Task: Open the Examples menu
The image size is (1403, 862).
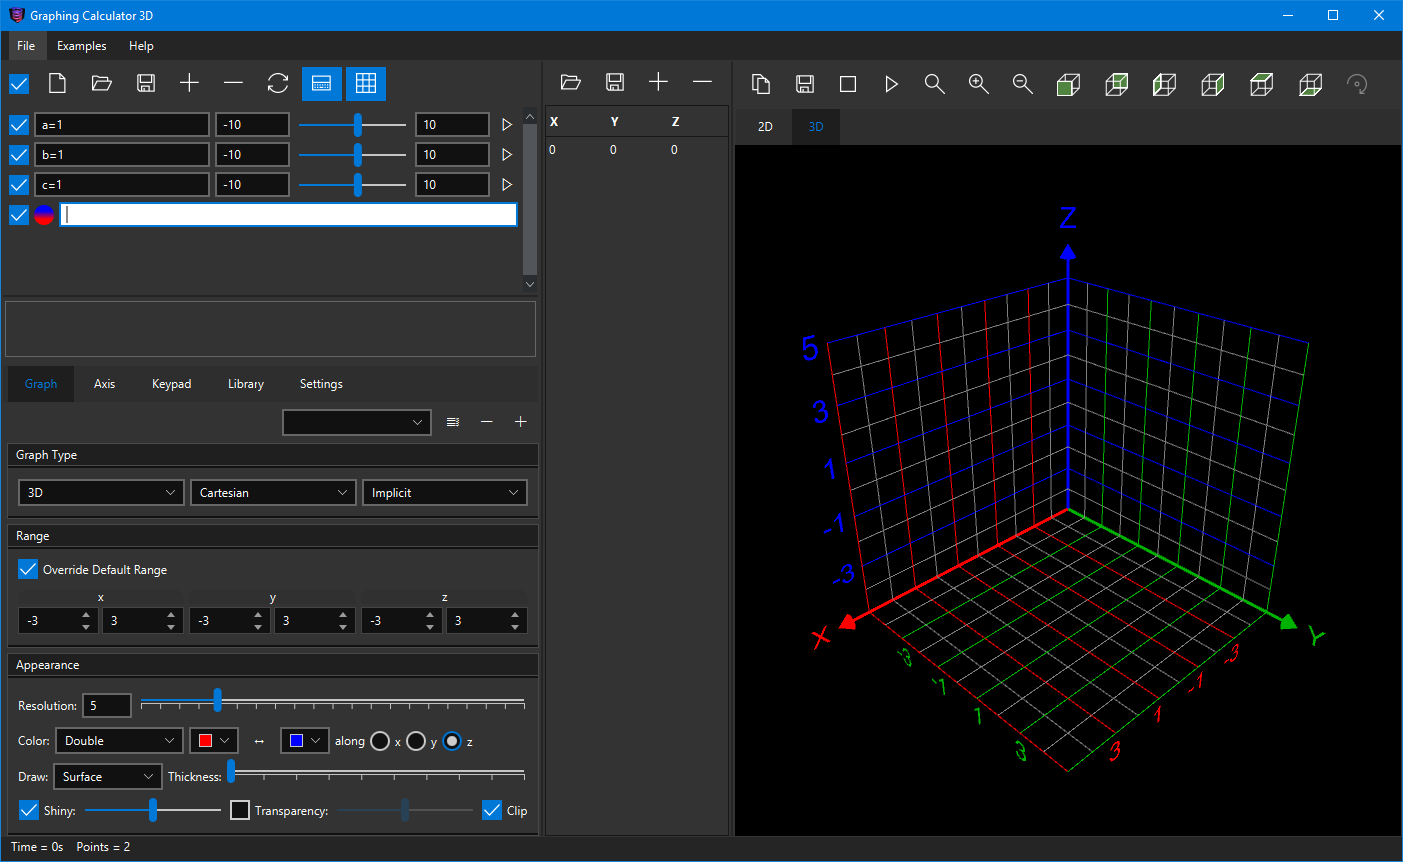Action: [x=81, y=46]
